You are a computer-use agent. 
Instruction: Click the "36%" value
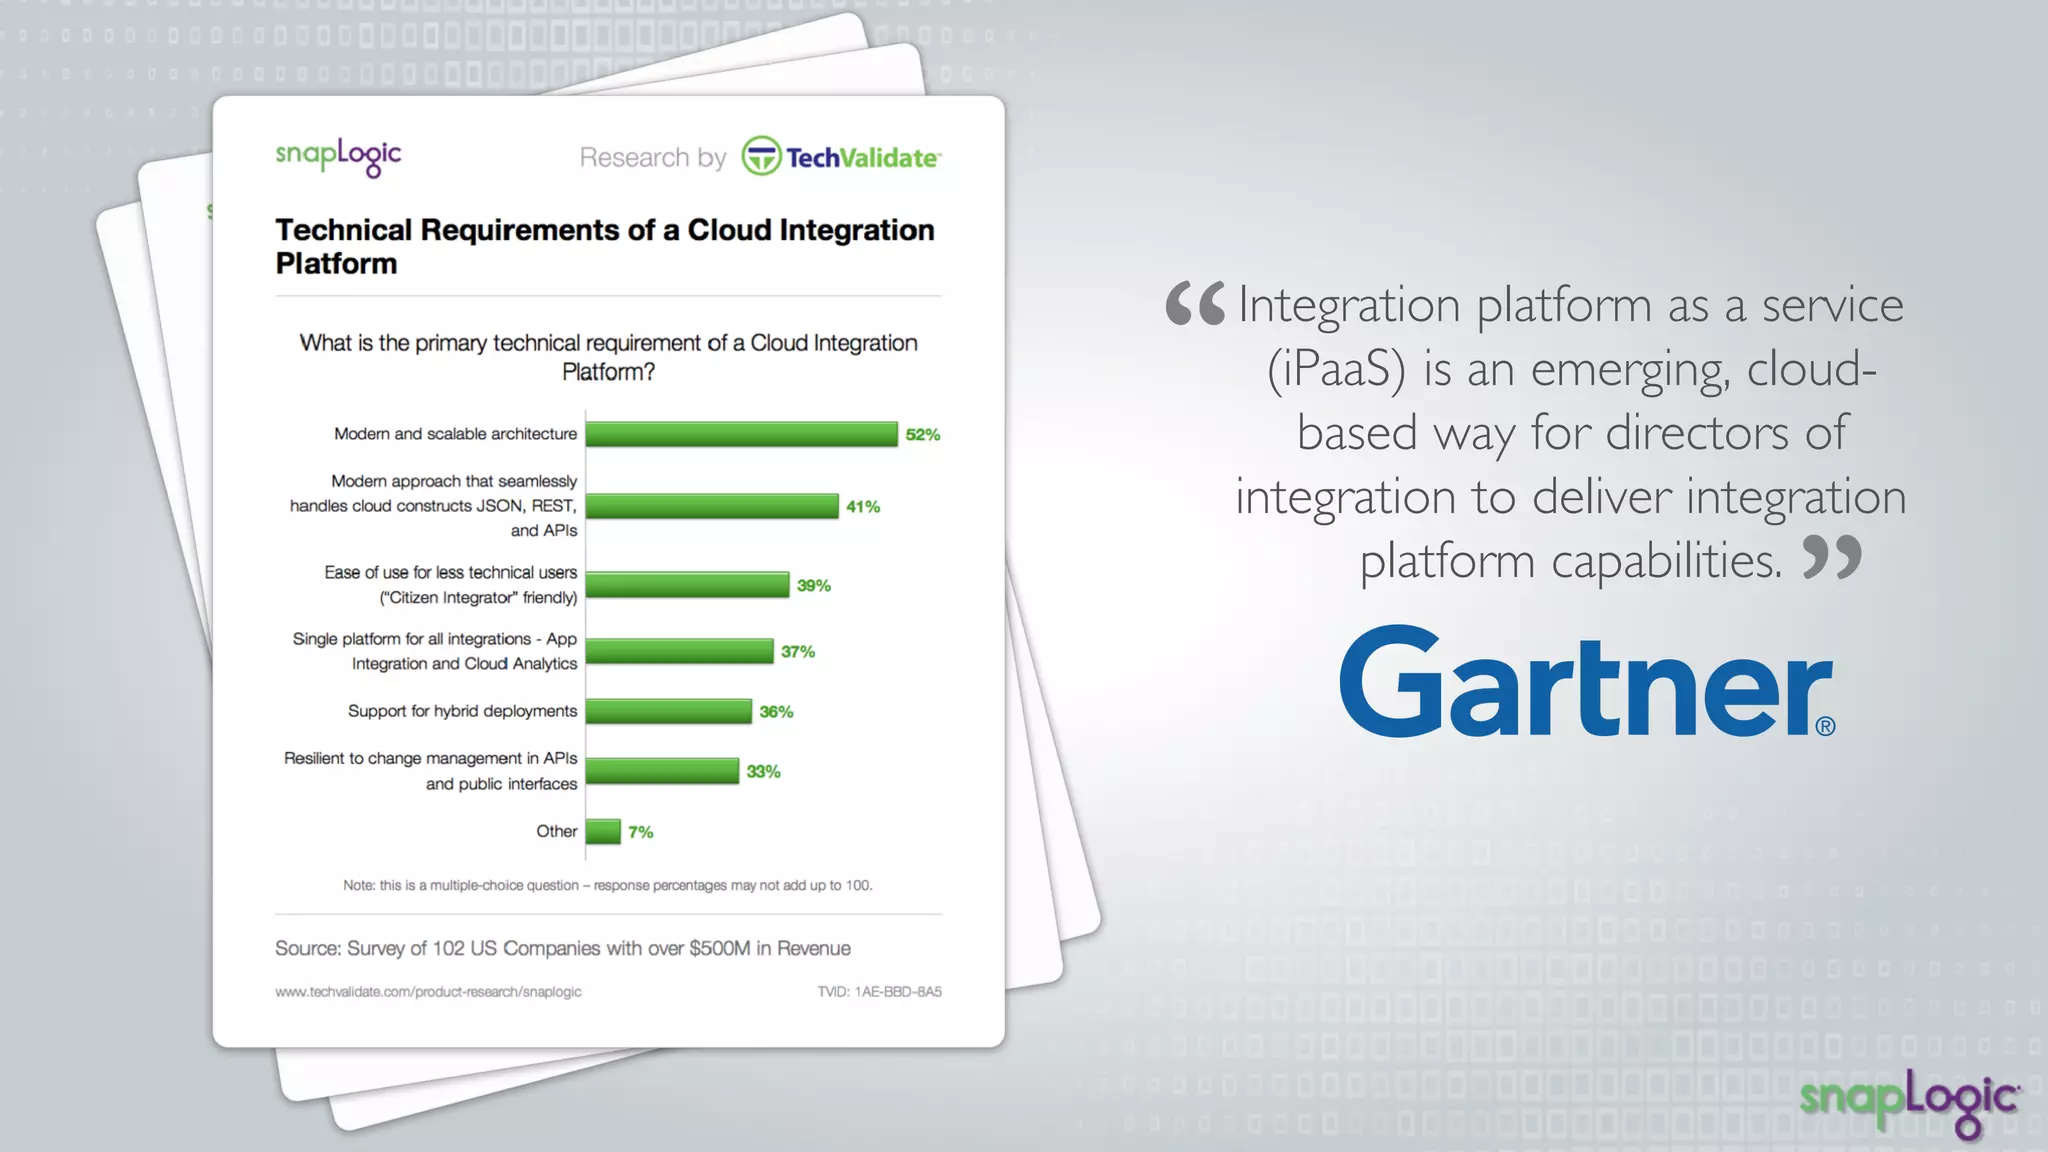click(x=776, y=712)
